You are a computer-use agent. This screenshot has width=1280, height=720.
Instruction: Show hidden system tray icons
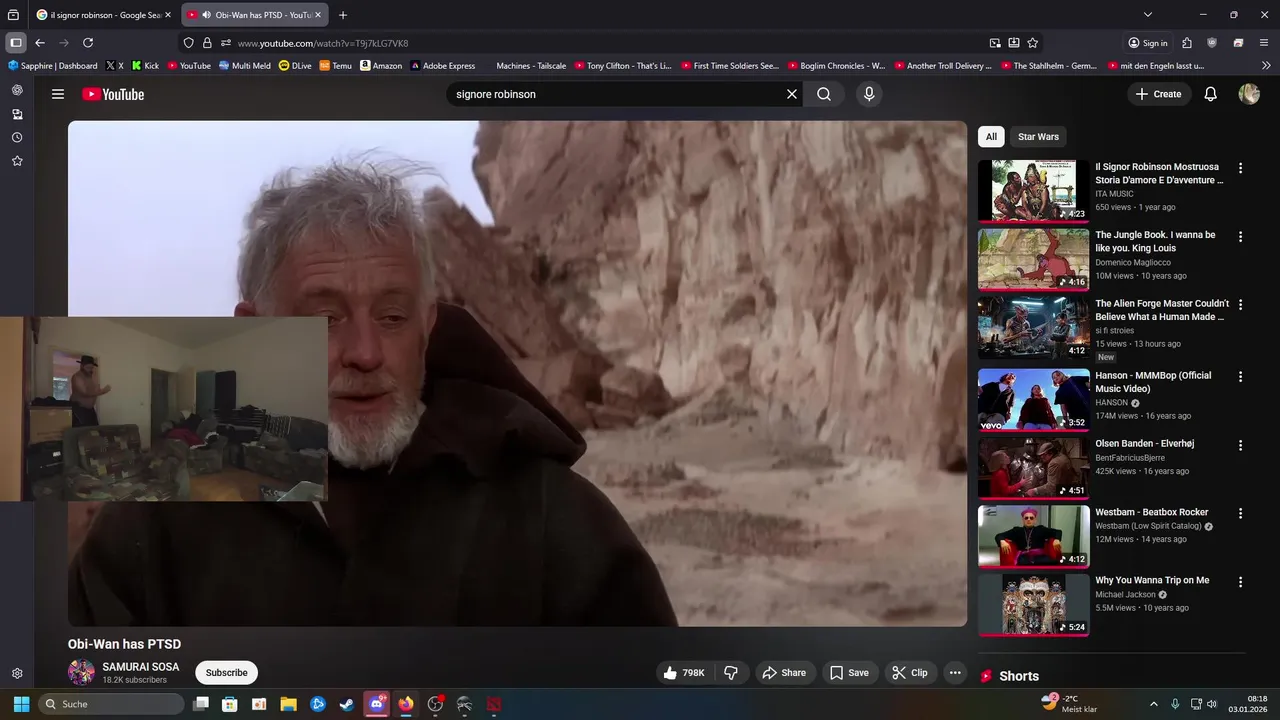(1153, 704)
